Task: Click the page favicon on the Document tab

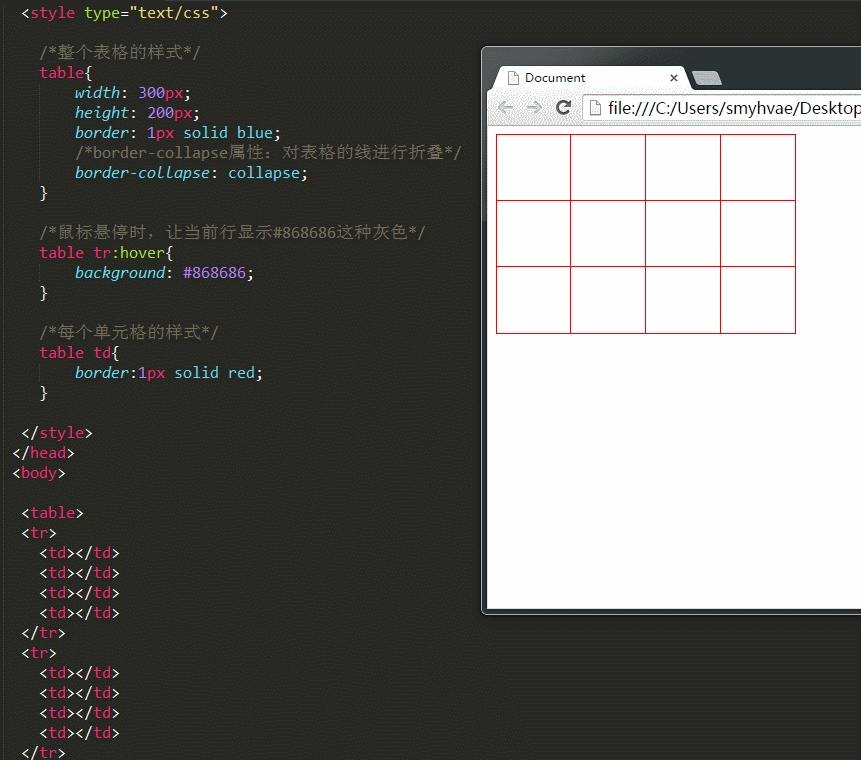Action: [x=513, y=78]
